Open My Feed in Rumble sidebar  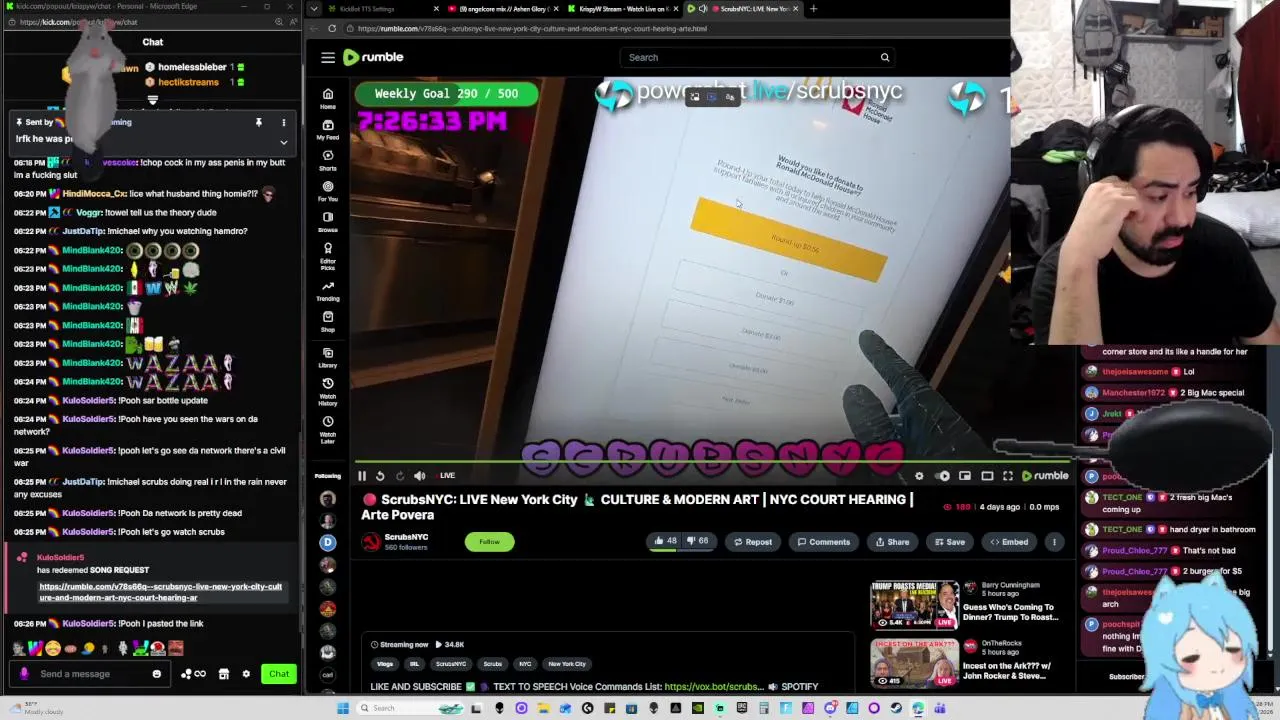point(327,129)
